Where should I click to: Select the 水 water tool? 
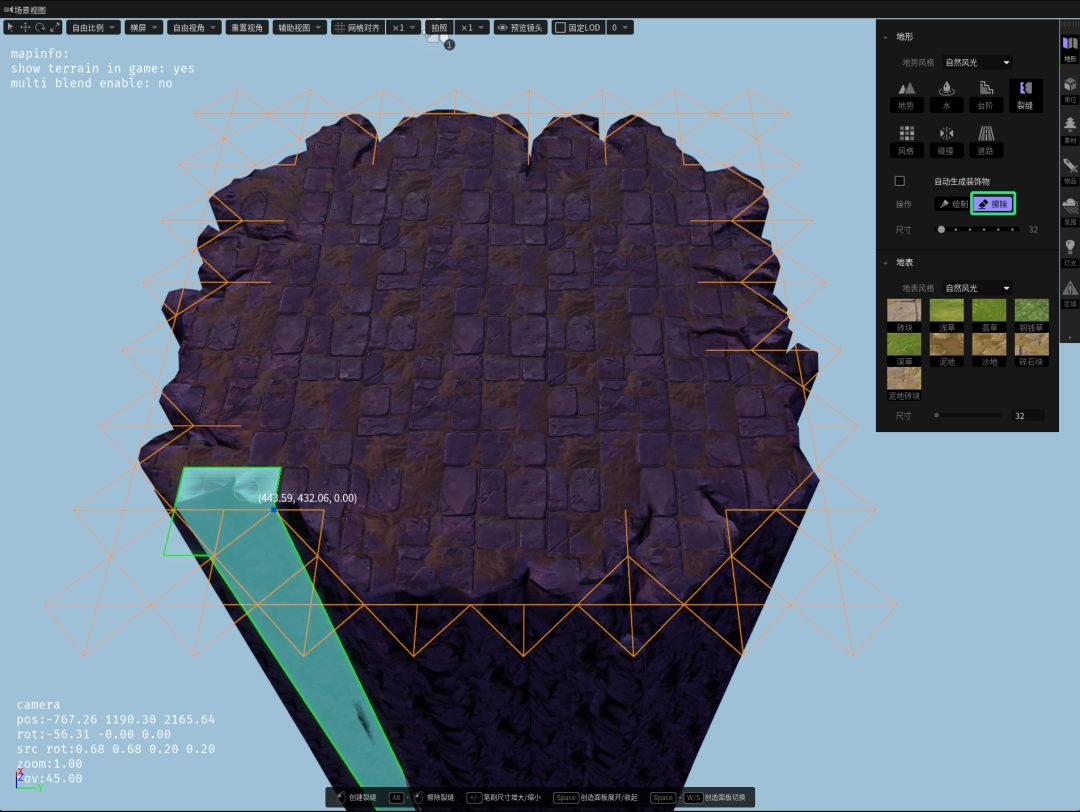(x=946, y=94)
